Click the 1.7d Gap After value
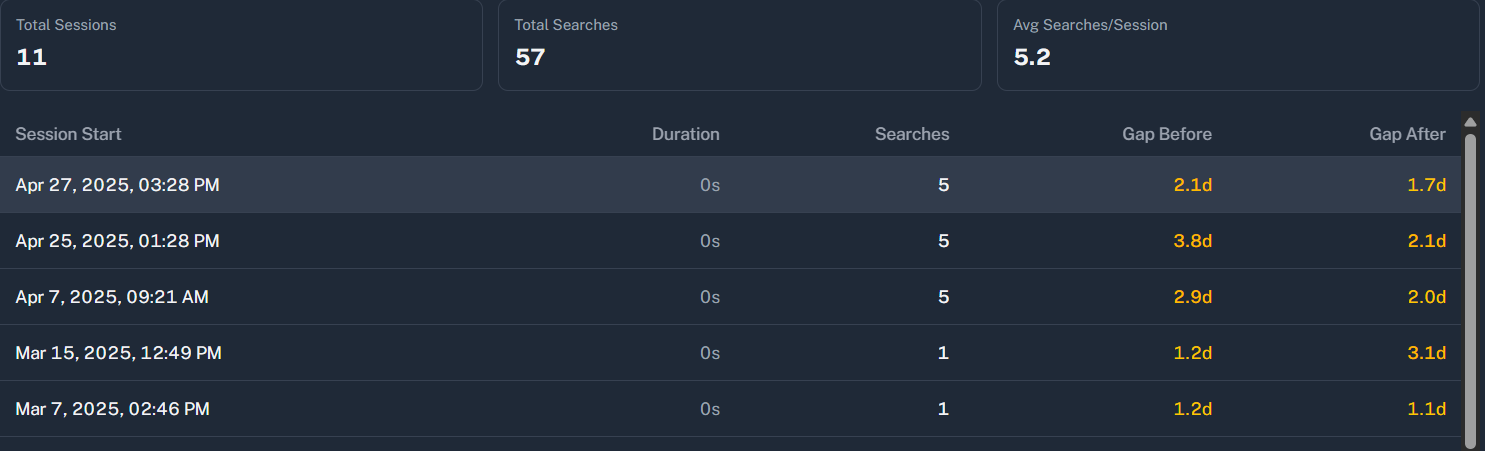 (1426, 185)
